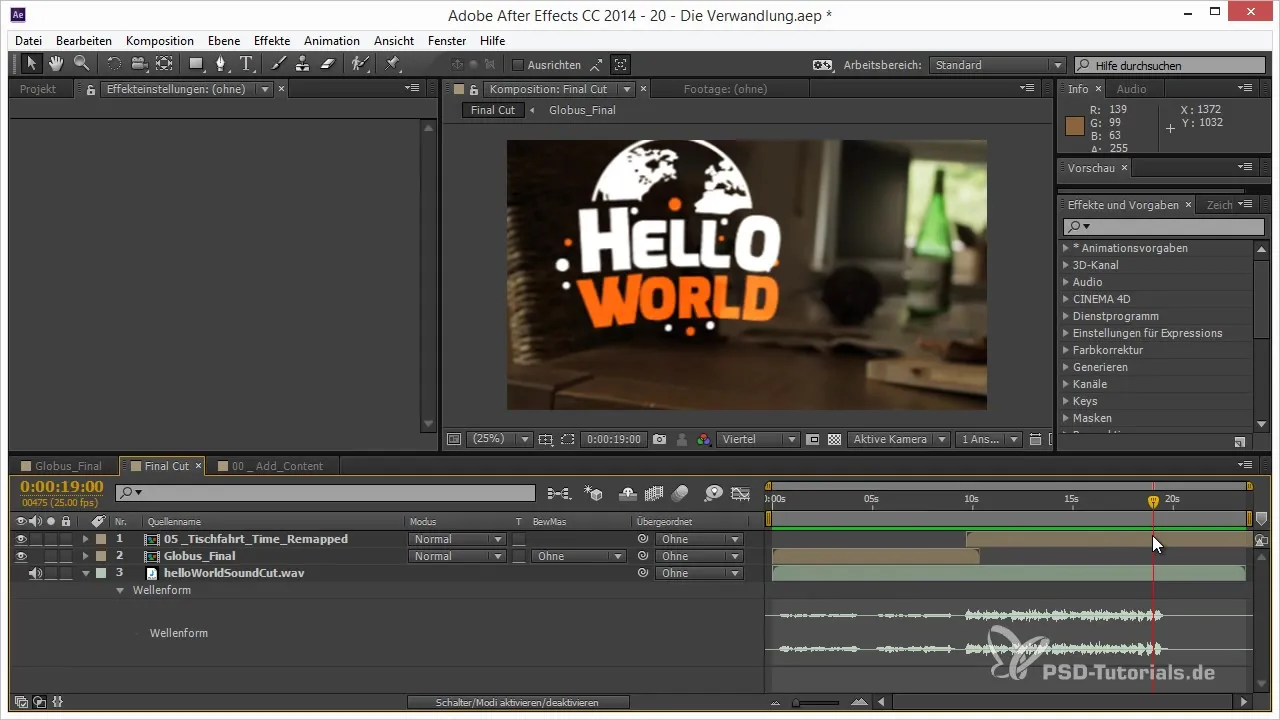Select the Unified Camera tool

(139, 64)
